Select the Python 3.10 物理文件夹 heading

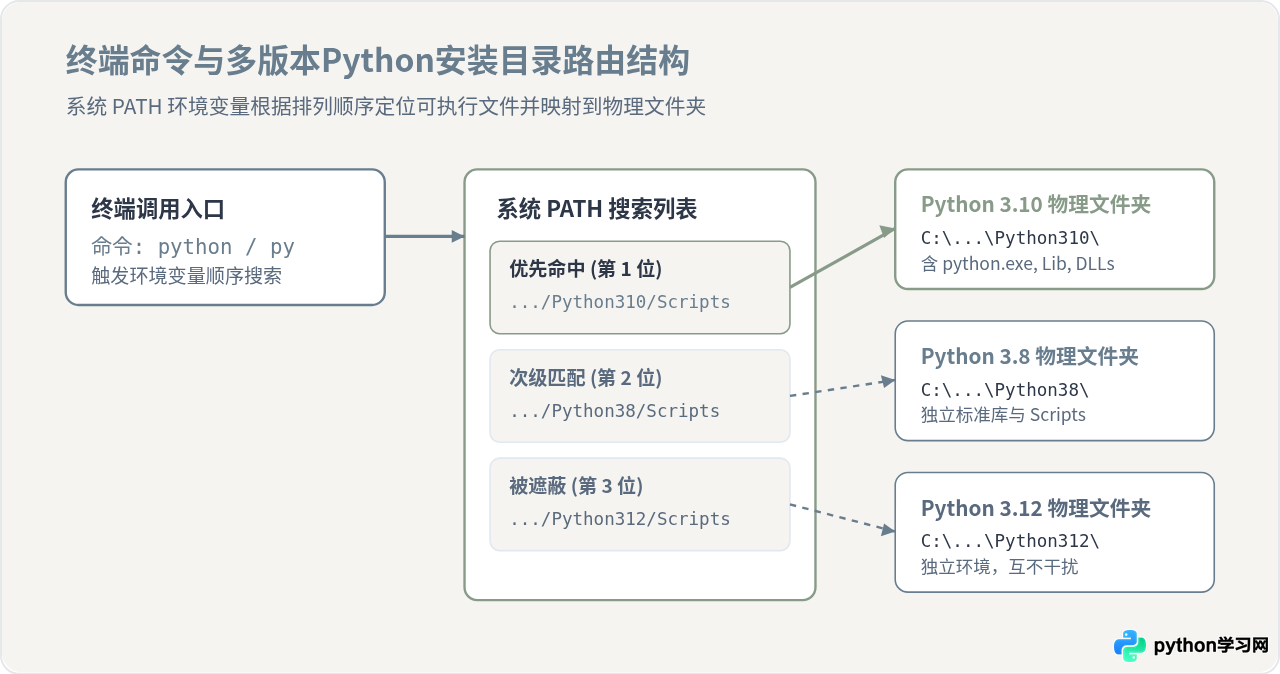click(x=1036, y=205)
